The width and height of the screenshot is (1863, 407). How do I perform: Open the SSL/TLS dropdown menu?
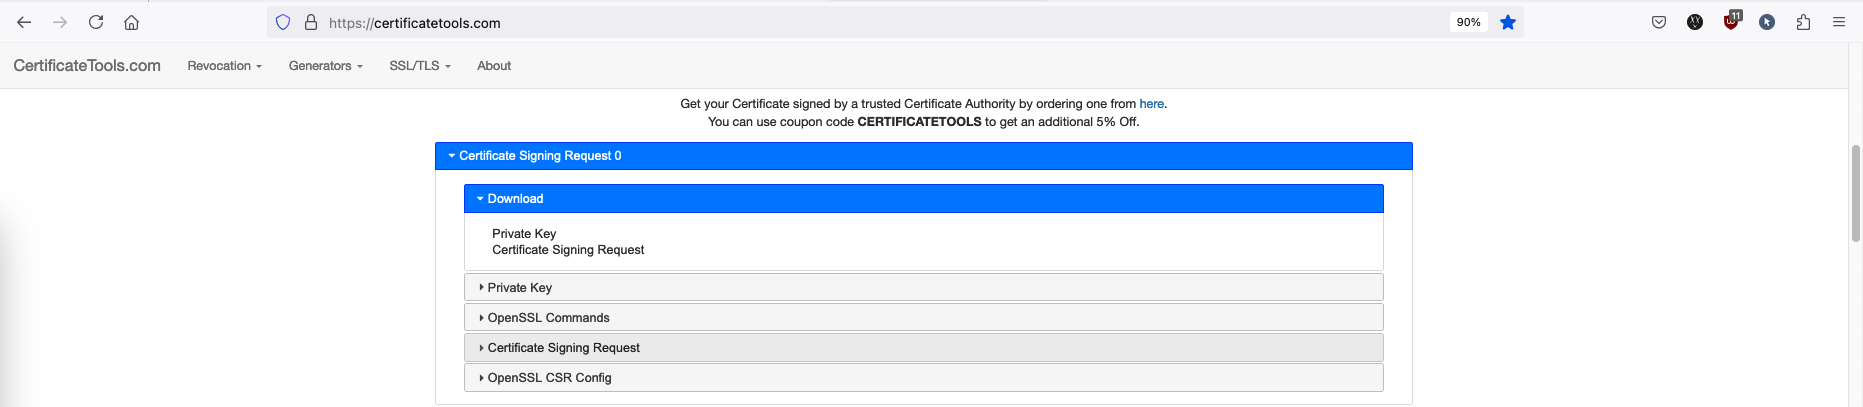click(420, 66)
